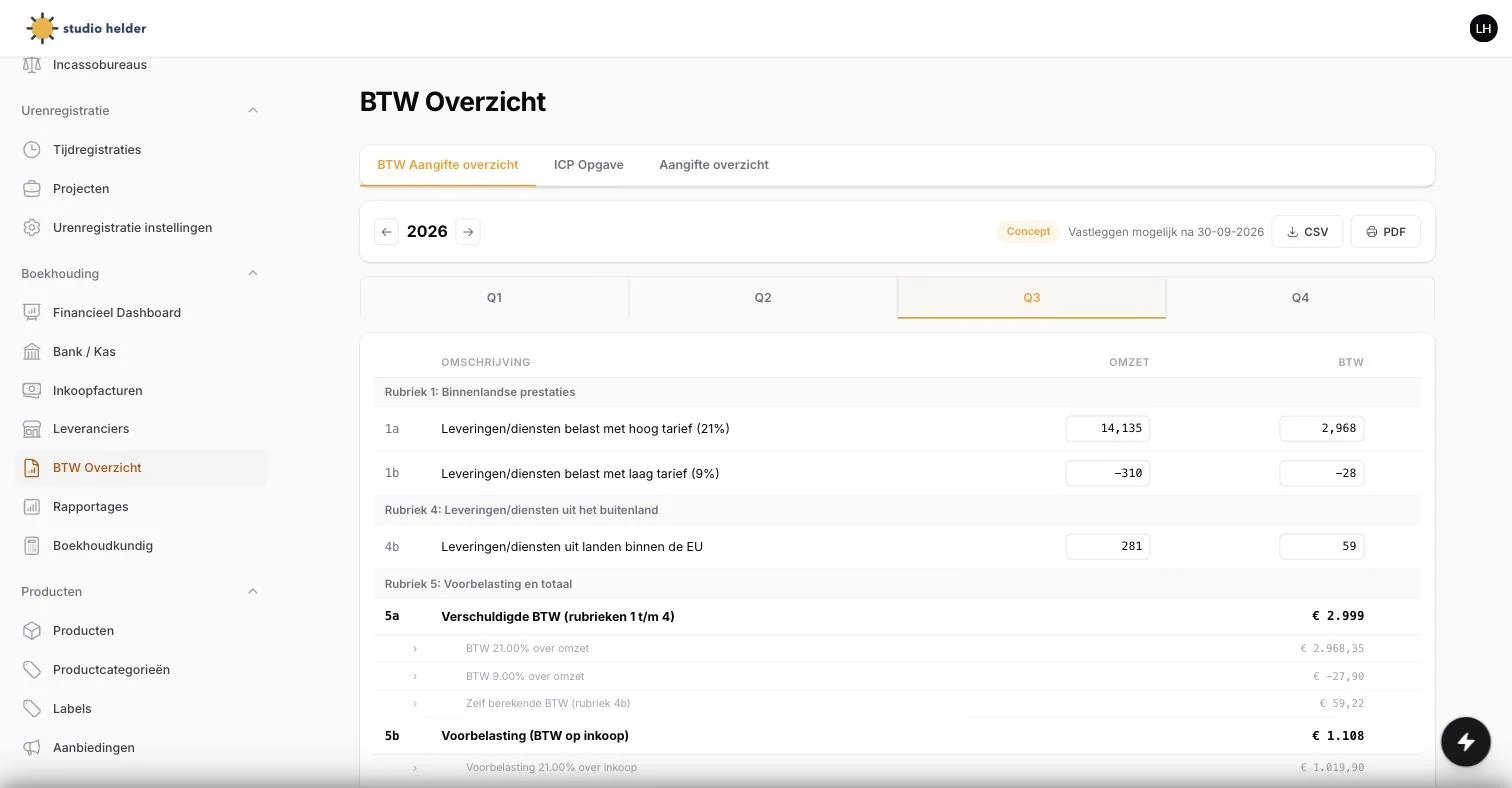Click the Leveranciers store icon
The width and height of the screenshot is (1512, 788).
(32, 429)
